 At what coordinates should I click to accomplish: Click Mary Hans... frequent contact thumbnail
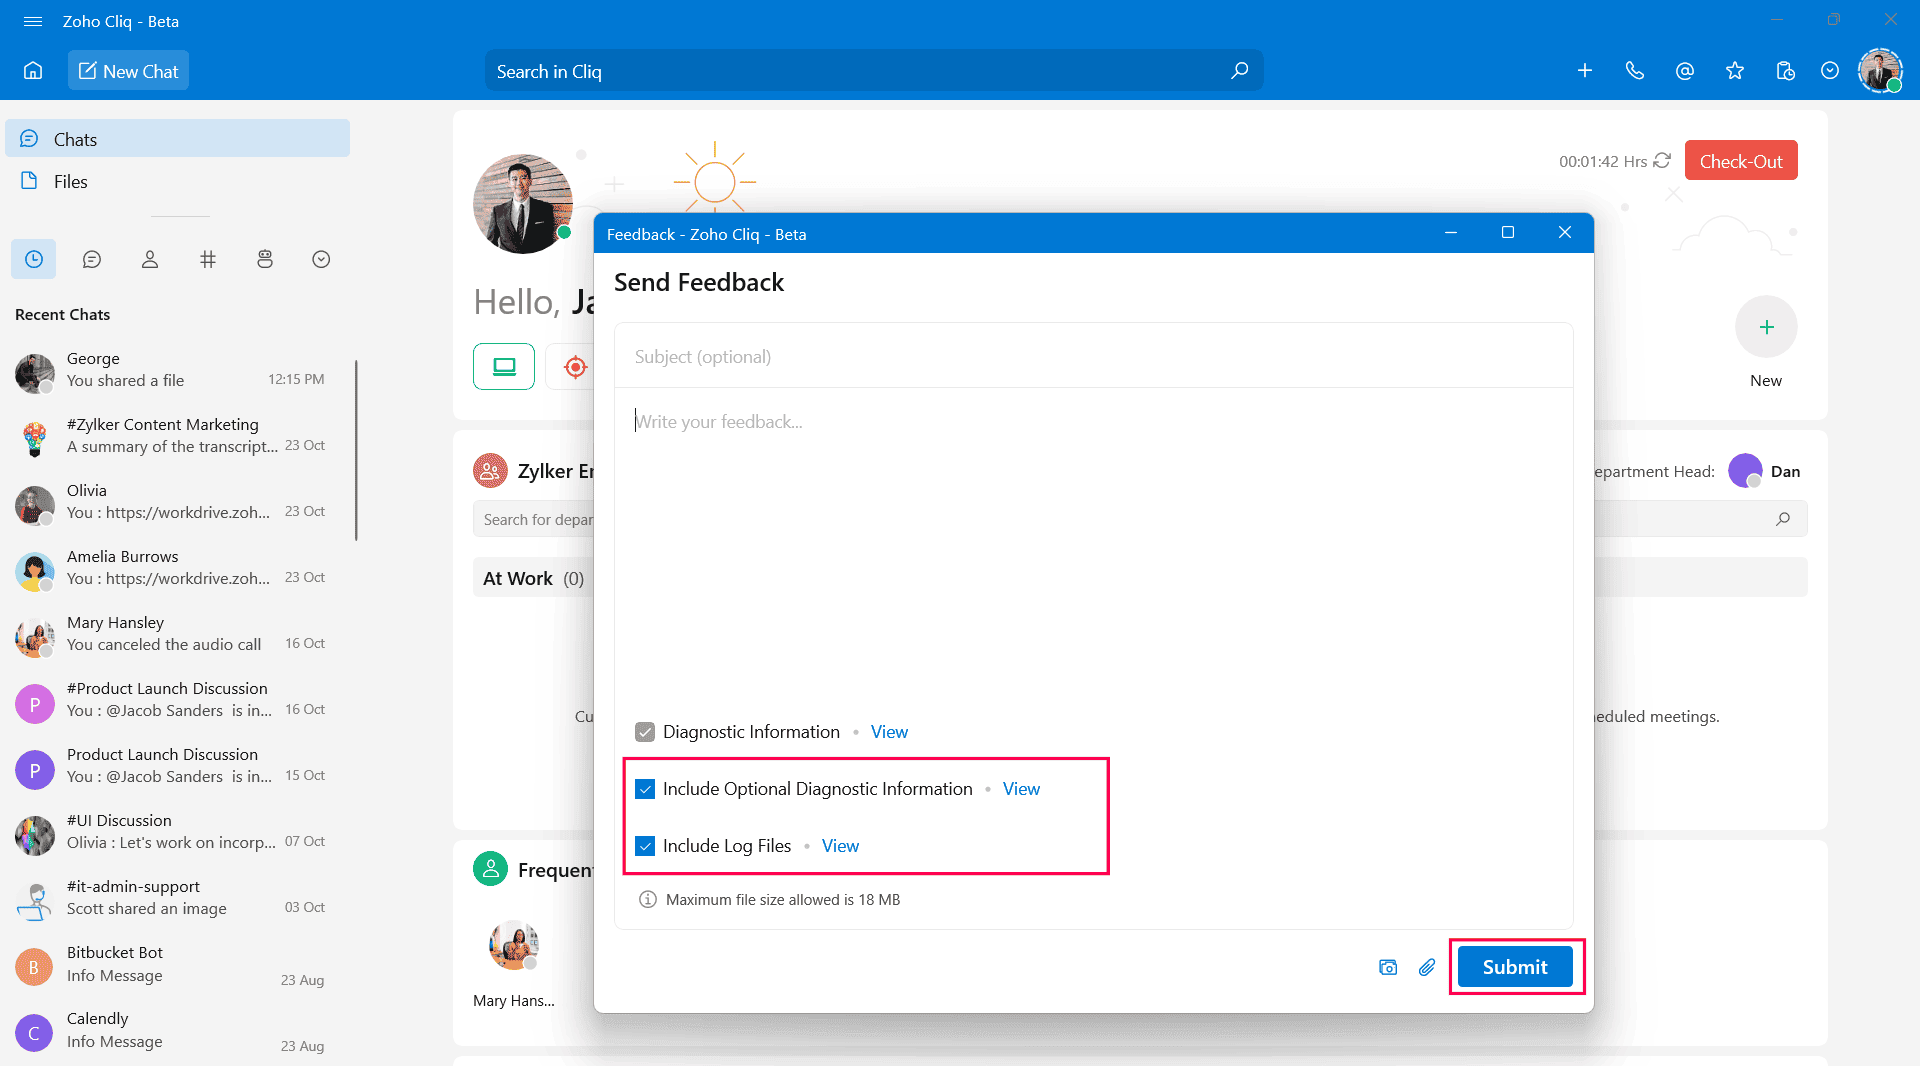coord(514,945)
